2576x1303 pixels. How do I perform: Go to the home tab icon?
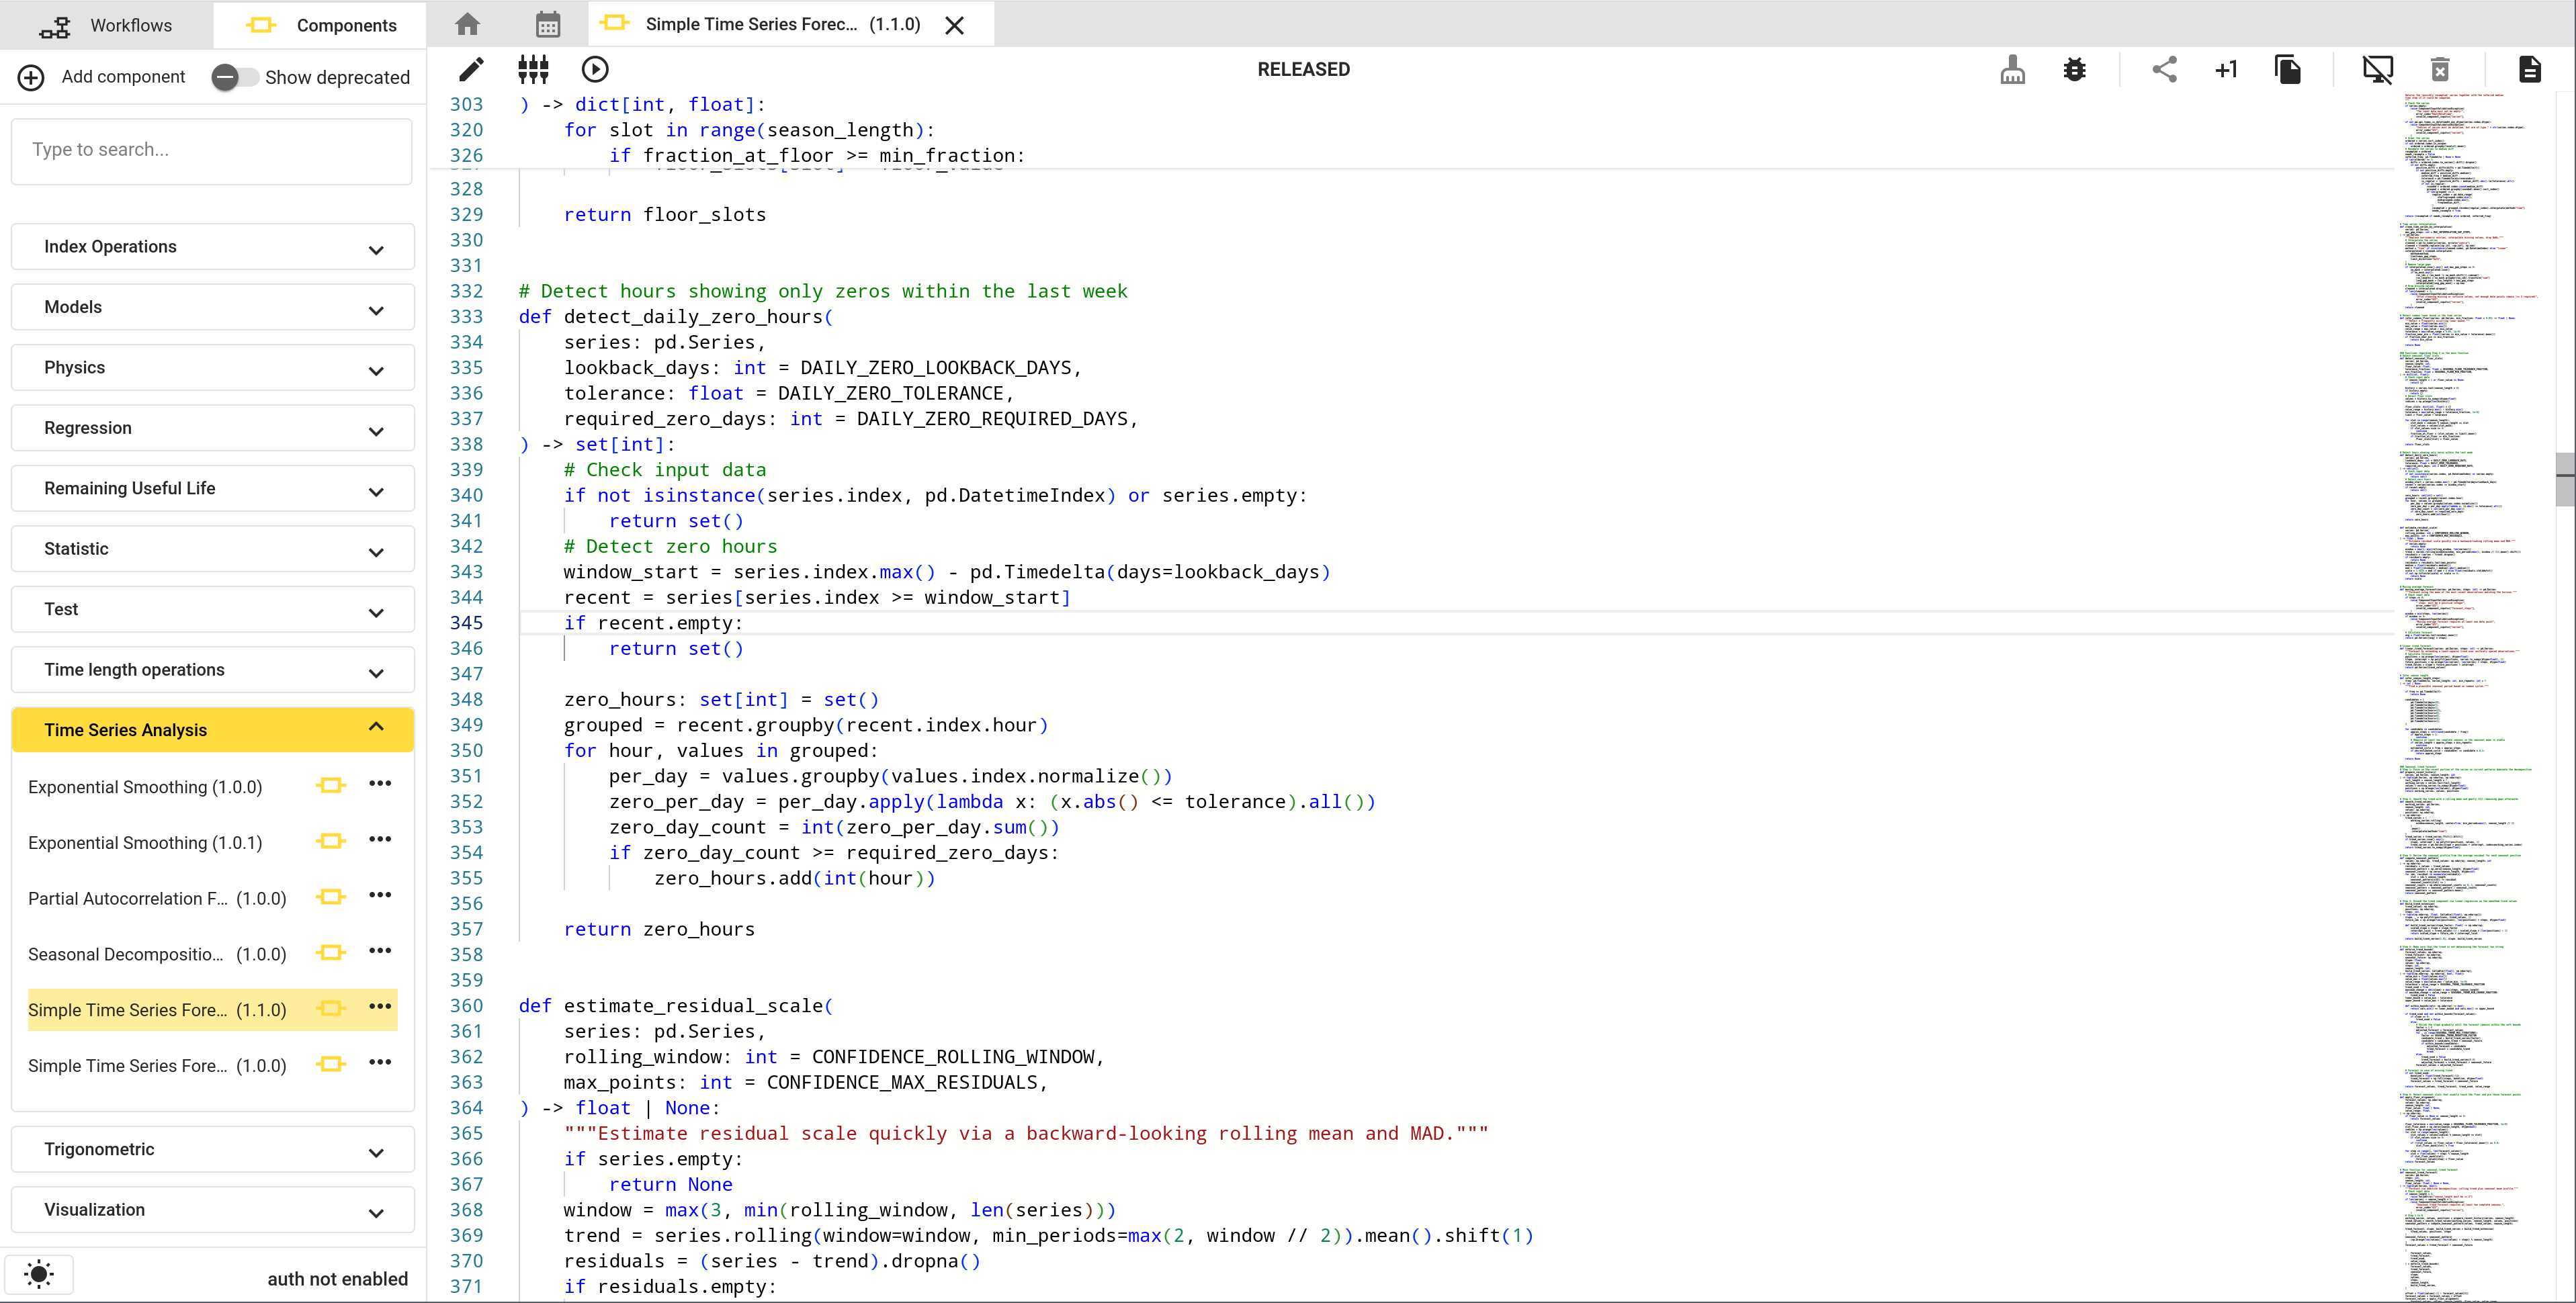[x=467, y=24]
